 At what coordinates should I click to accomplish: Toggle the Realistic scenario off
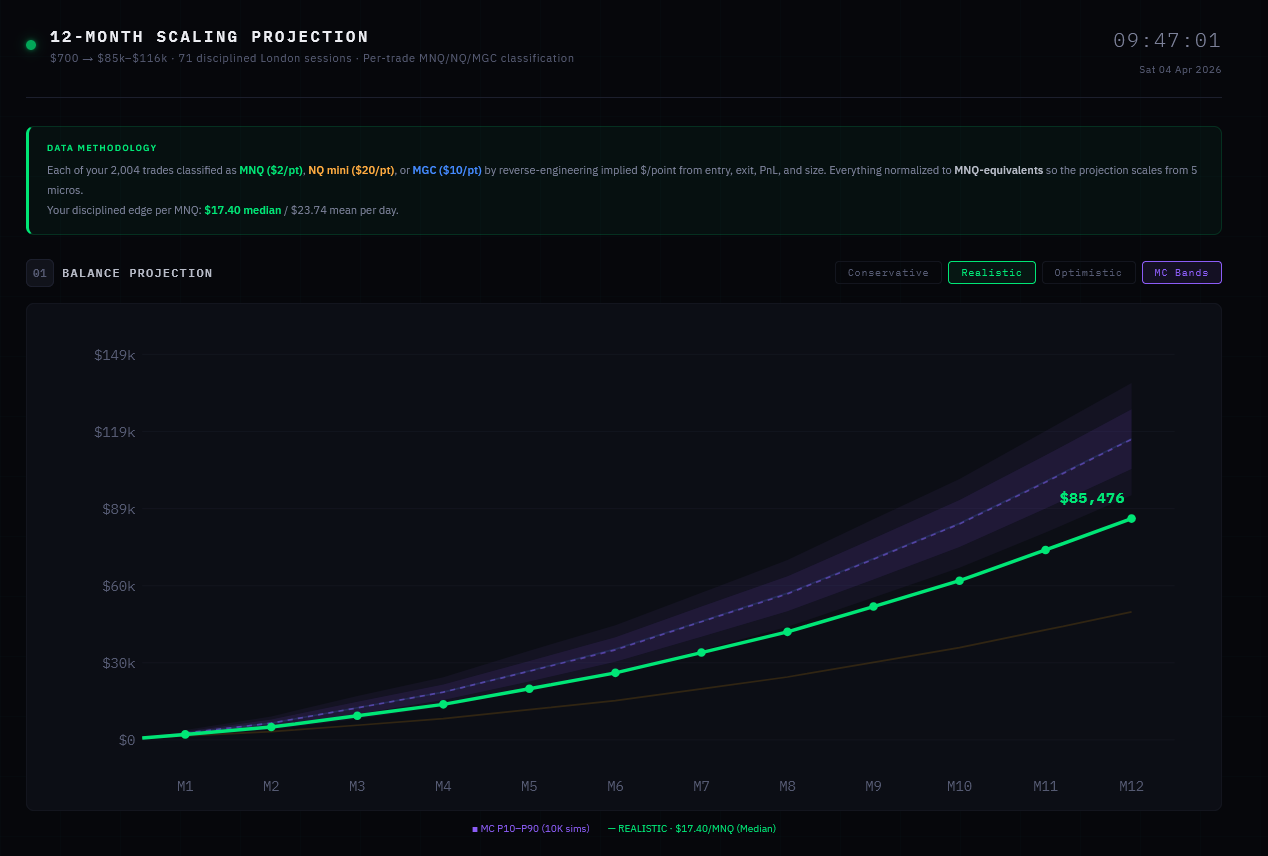[x=991, y=273]
